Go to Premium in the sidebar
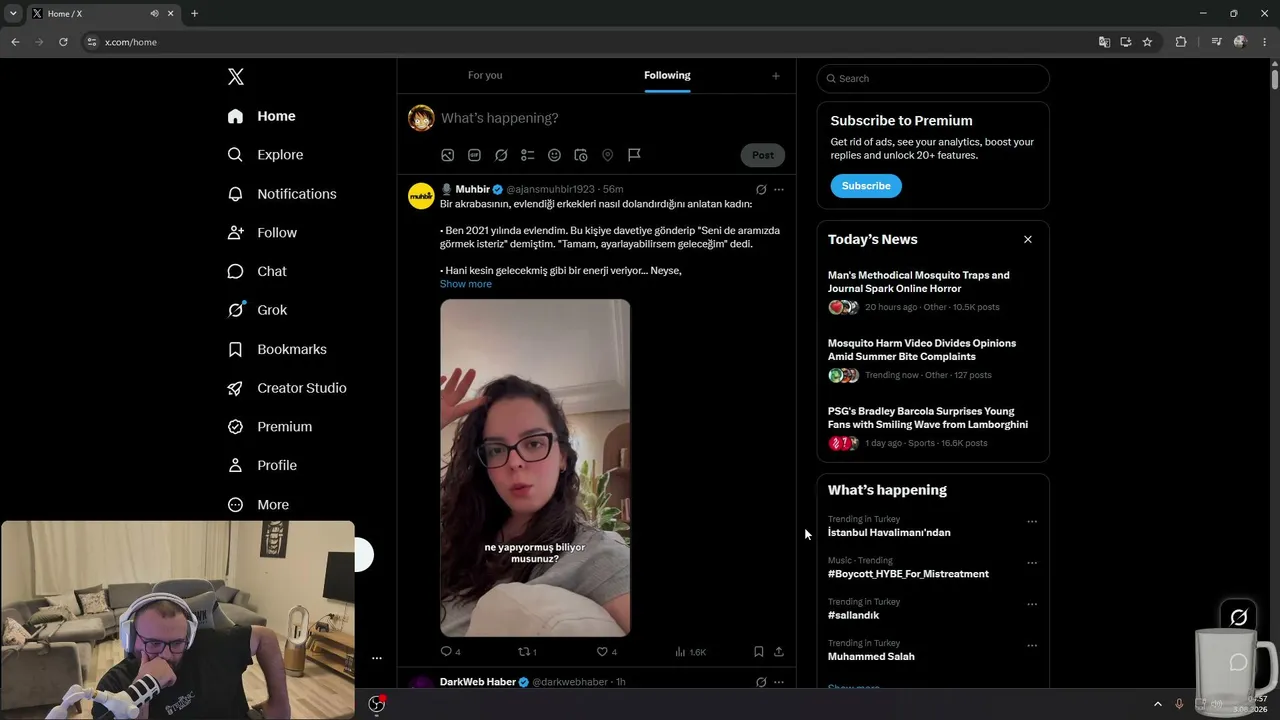Screen dimensions: 1280x720 coord(270,427)
